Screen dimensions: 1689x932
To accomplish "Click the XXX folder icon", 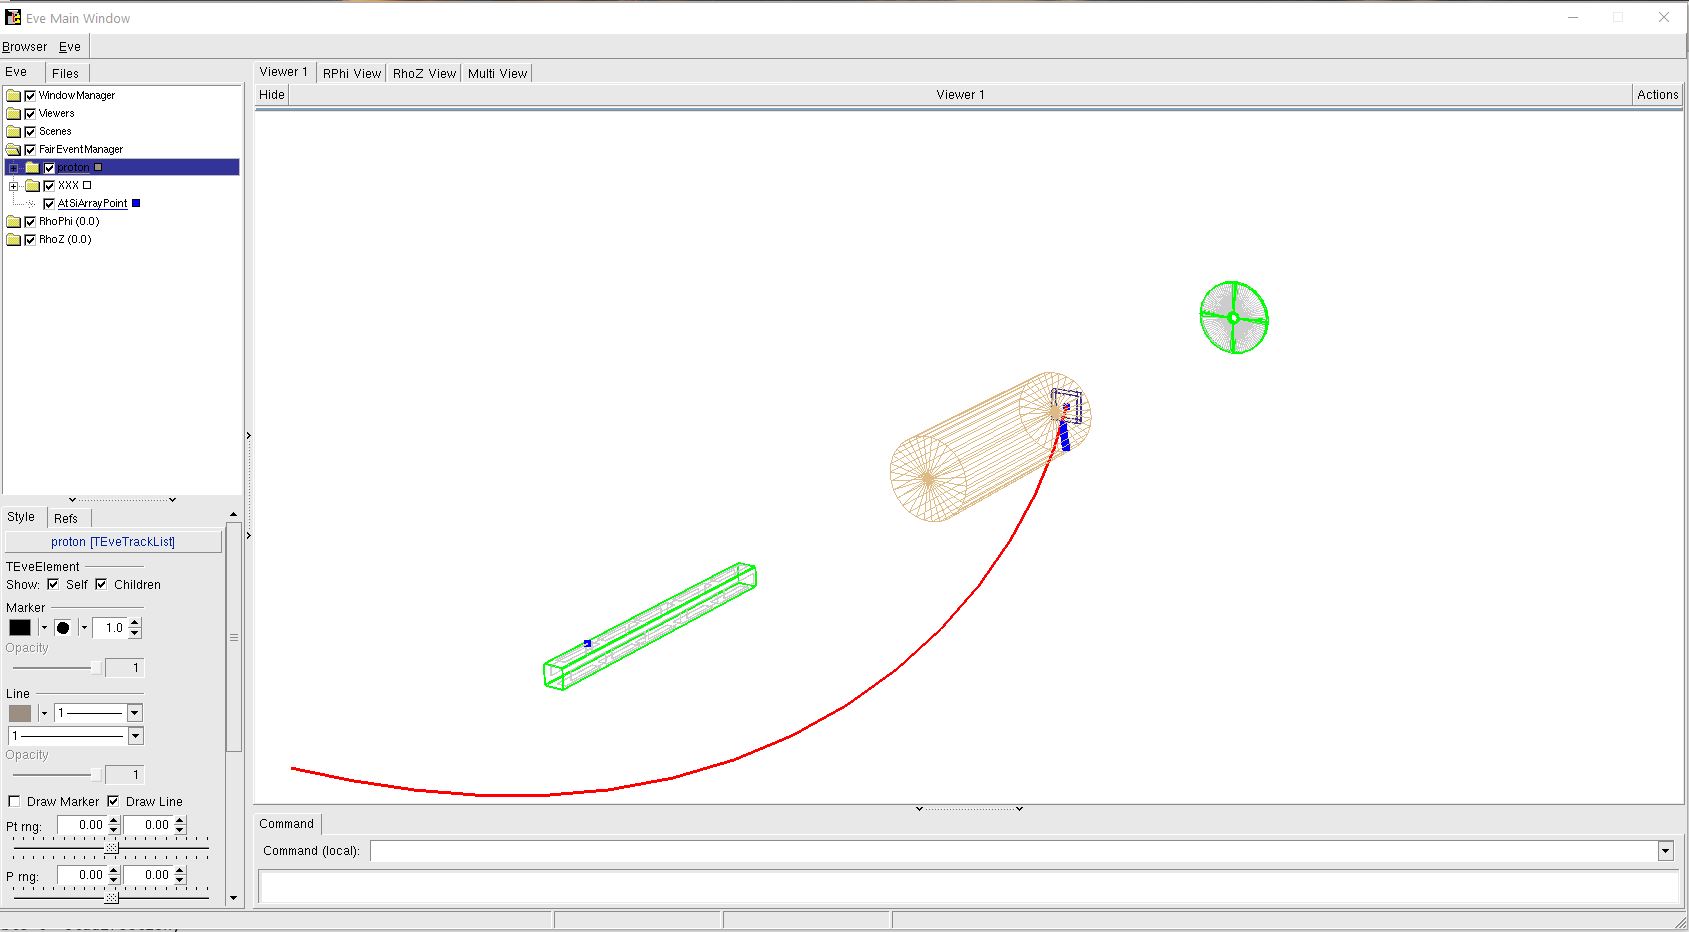I will [32, 186].
